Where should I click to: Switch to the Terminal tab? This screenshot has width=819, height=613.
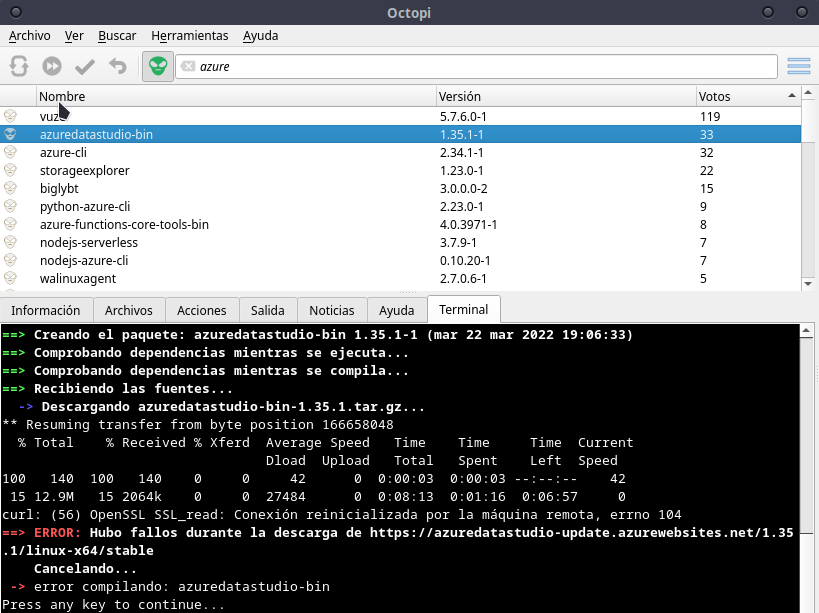coord(463,309)
